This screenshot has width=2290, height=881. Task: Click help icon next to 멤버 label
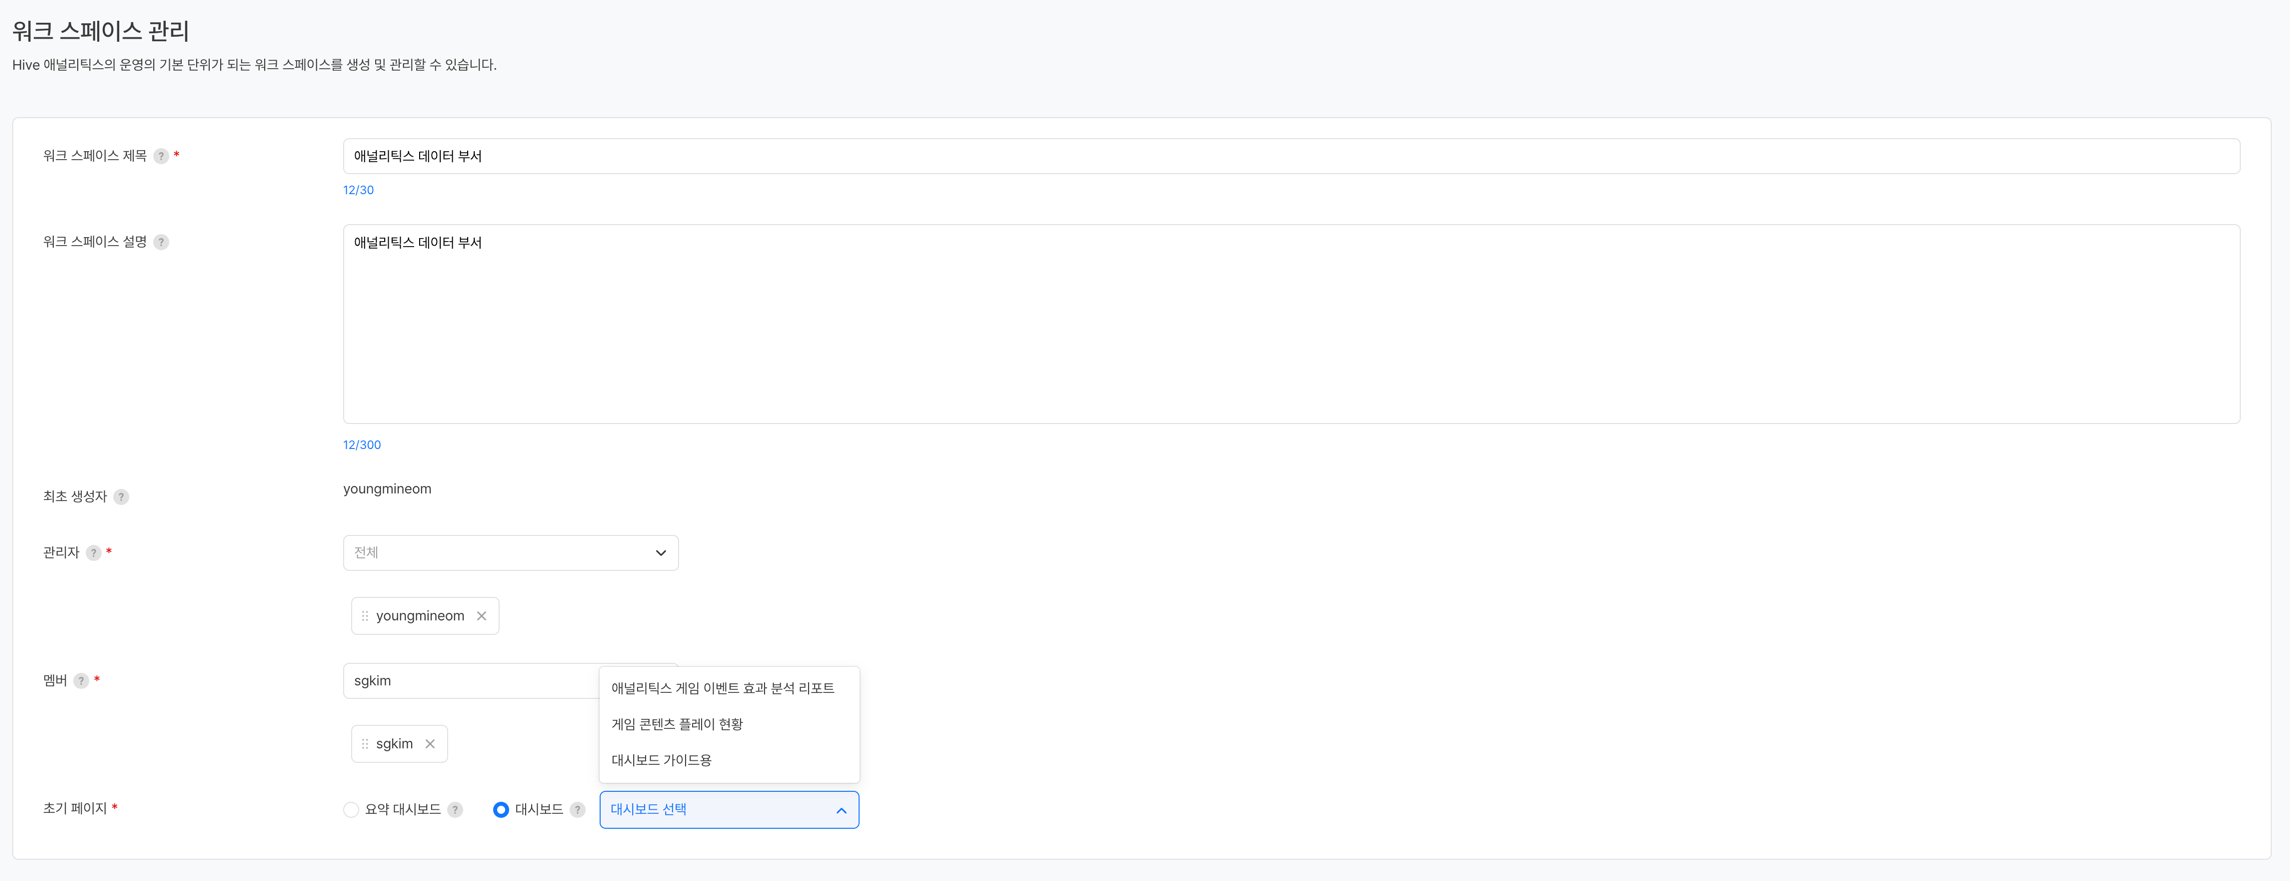pyautogui.click(x=81, y=681)
